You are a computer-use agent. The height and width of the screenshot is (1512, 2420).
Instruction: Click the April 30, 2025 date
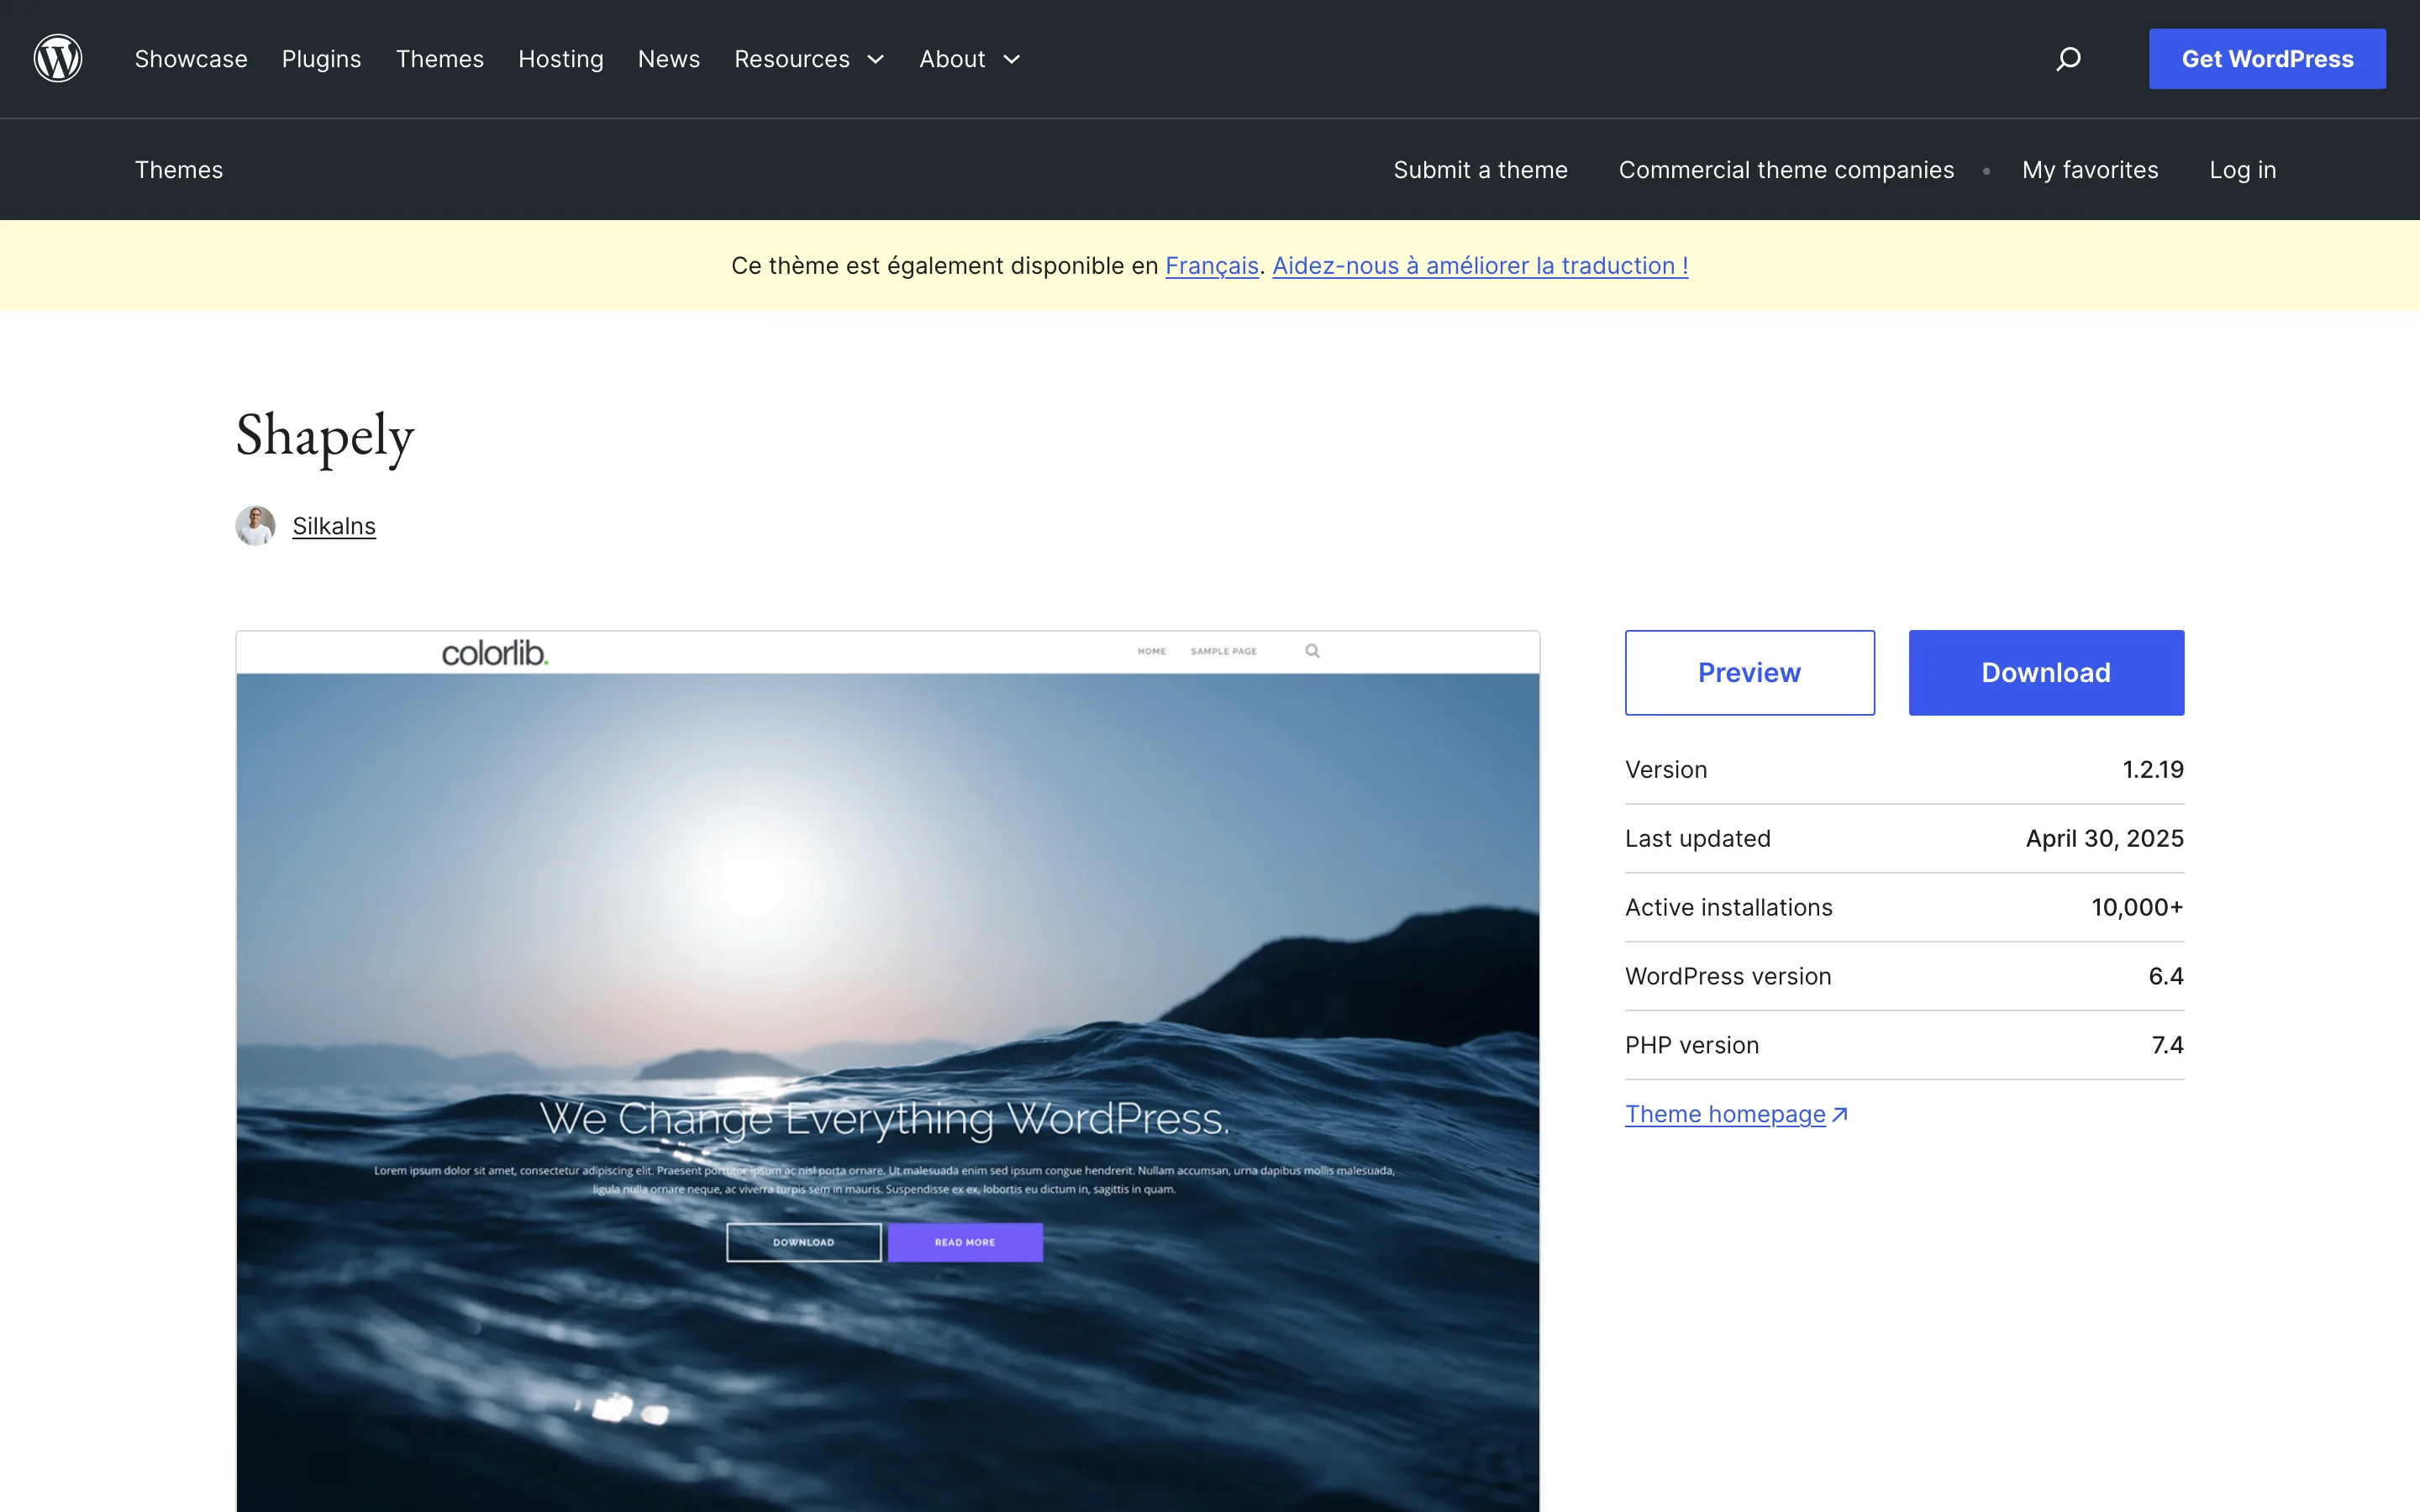pos(2104,839)
